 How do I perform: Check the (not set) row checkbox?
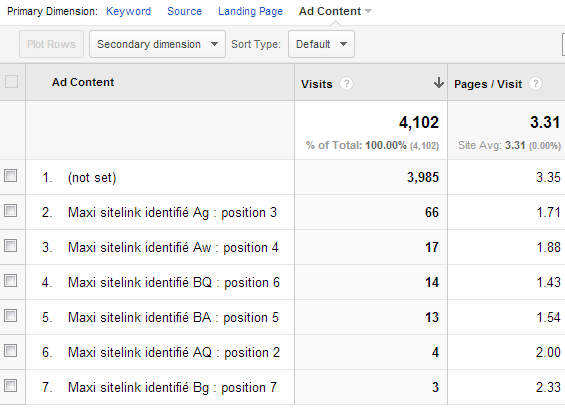[x=10, y=176]
